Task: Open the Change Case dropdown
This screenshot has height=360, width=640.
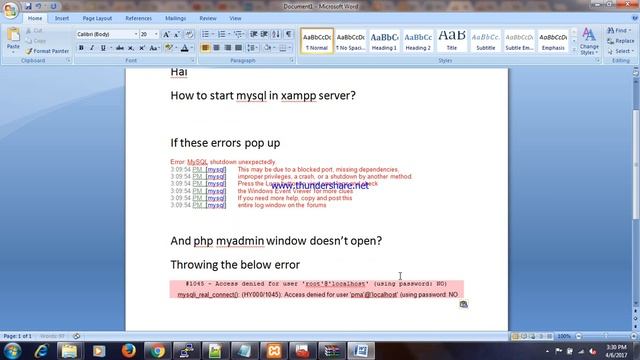Action: tap(154, 48)
